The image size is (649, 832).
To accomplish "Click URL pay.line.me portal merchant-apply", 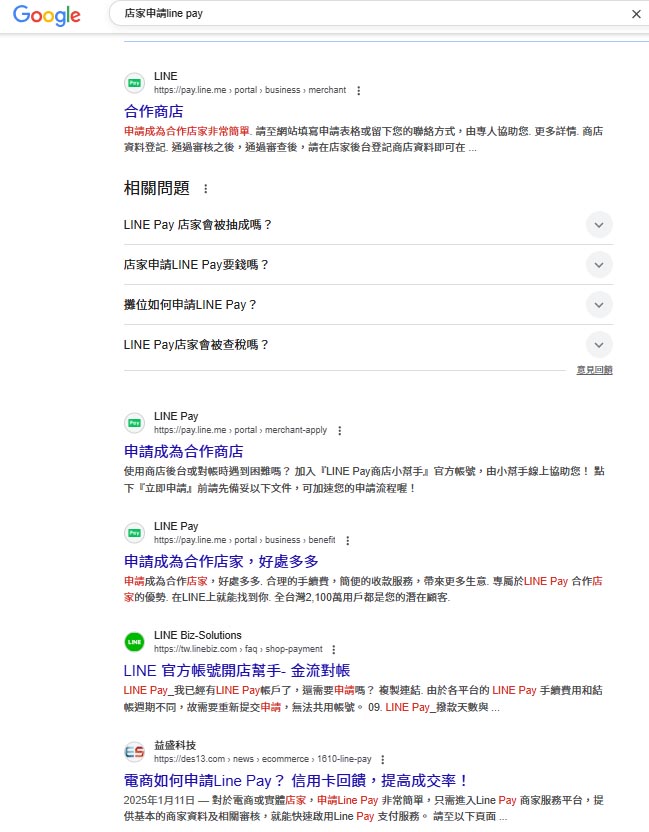I will 240,430.
